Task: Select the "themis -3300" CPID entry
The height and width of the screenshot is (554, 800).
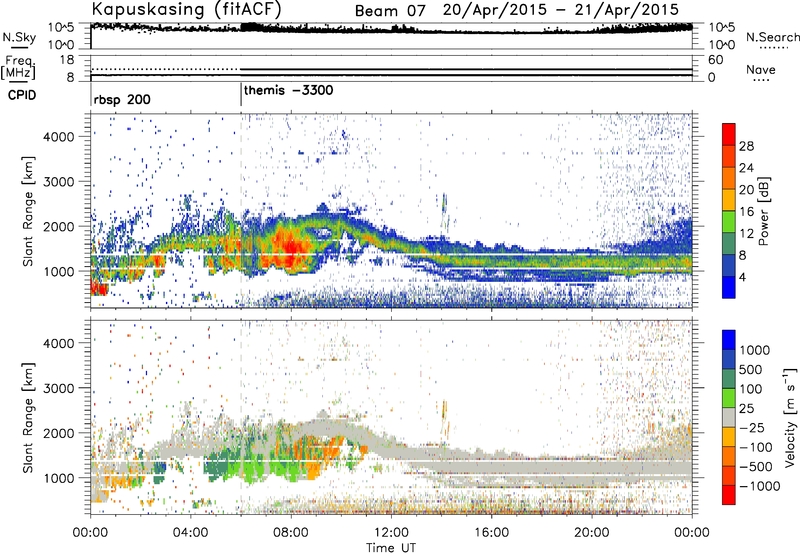Action: (288, 90)
